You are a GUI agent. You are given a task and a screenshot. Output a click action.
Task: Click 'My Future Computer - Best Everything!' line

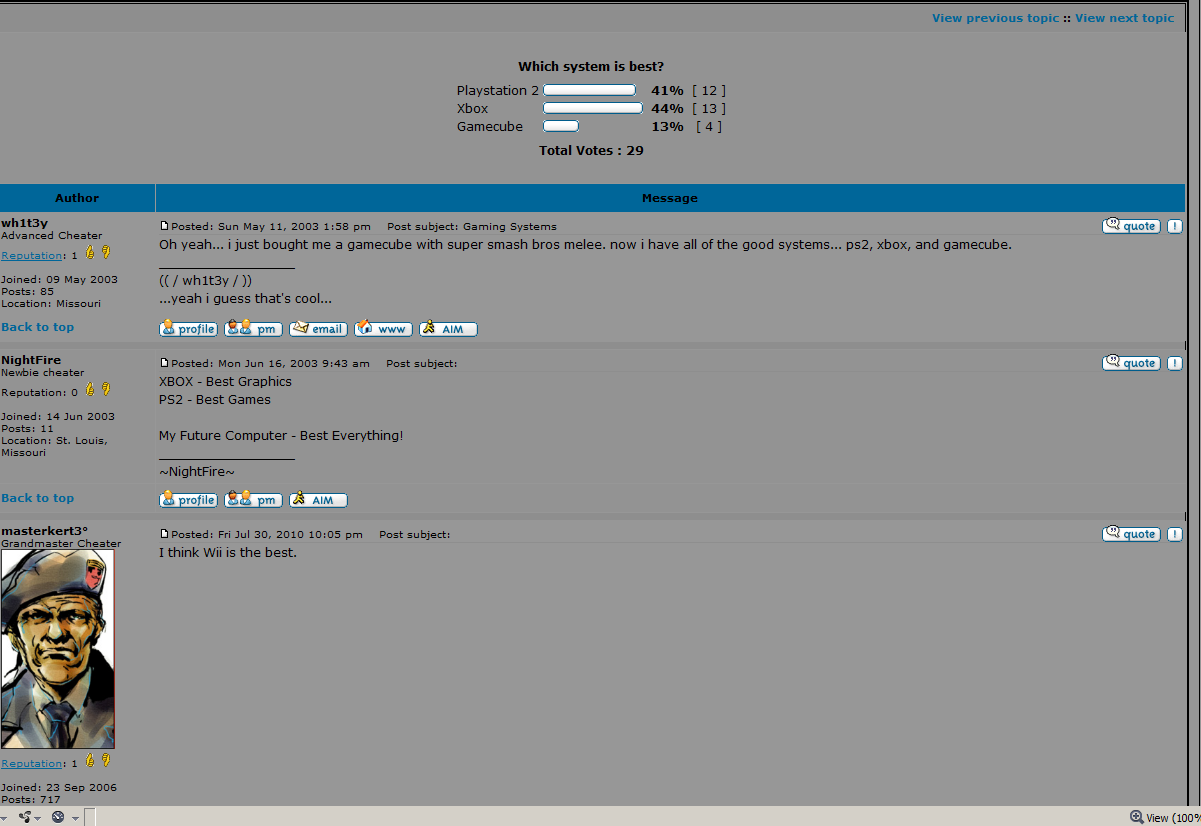tap(281, 436)
